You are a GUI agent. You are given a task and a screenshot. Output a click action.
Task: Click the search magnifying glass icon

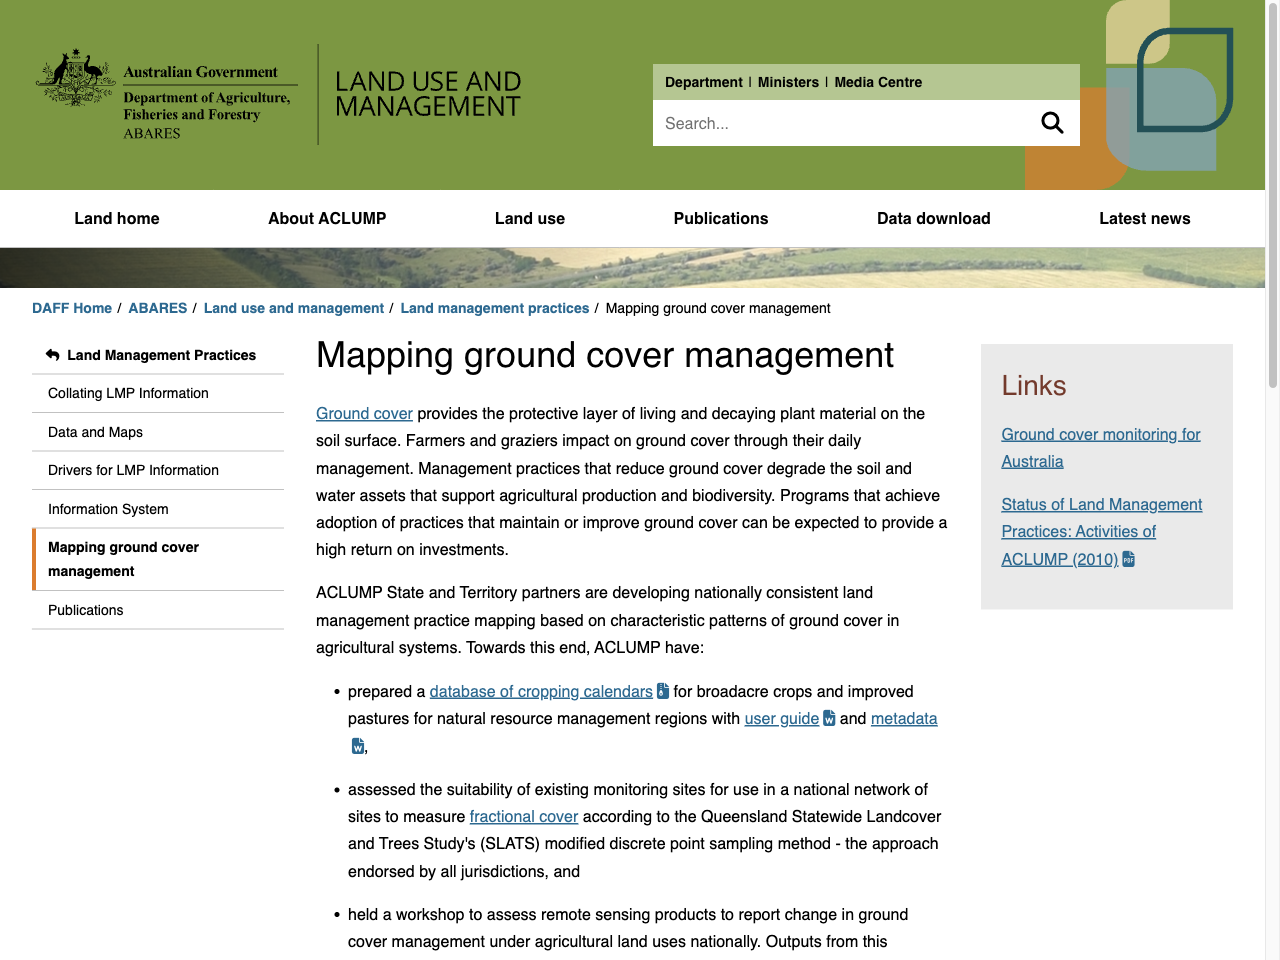[1052, 122]
